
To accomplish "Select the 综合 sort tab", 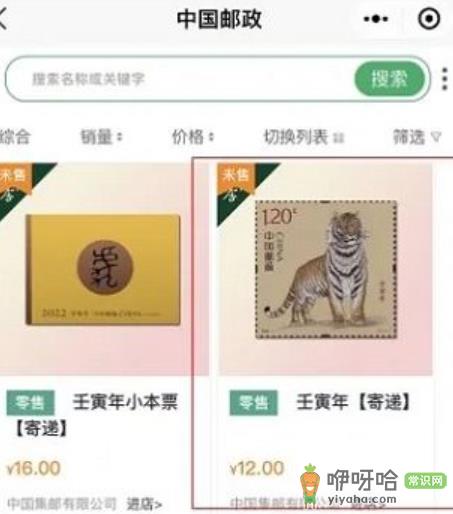I will click(15, 137).
